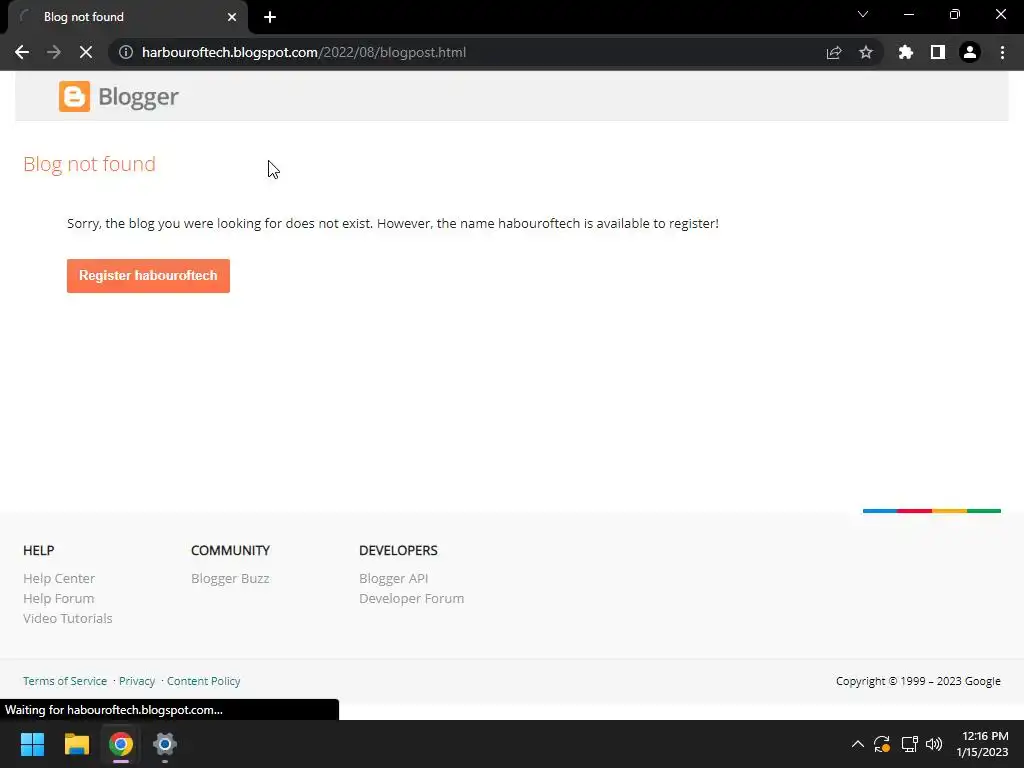Go back using the browser back arrow

click(x=22, y=52)
